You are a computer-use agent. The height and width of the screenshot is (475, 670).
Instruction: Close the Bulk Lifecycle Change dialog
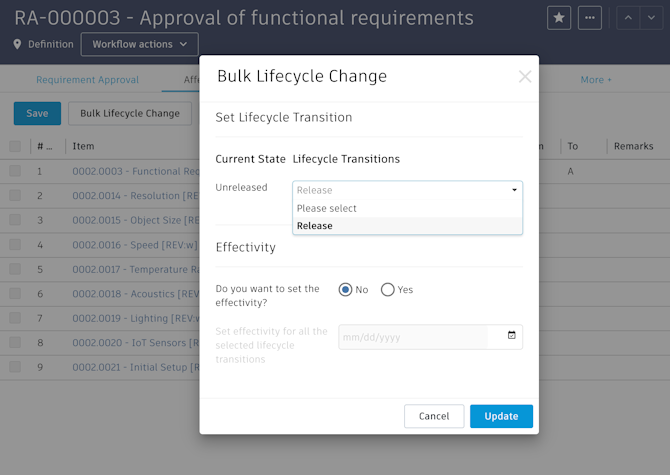click(x=525, y=77)
